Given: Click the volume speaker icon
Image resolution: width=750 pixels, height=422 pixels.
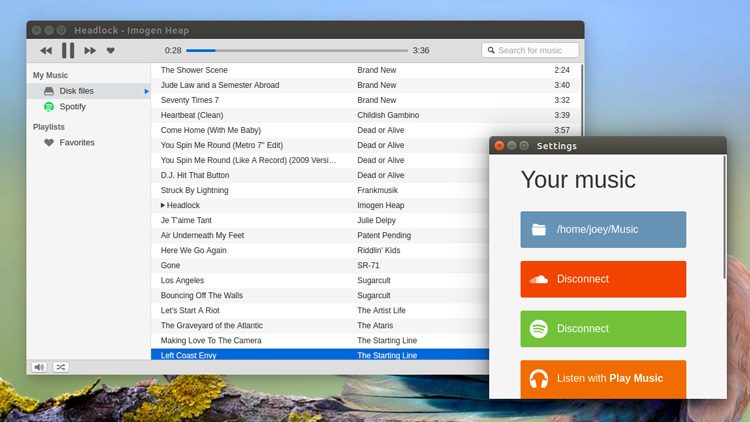Looking at the screenshot, I should [x=39, y=367].
